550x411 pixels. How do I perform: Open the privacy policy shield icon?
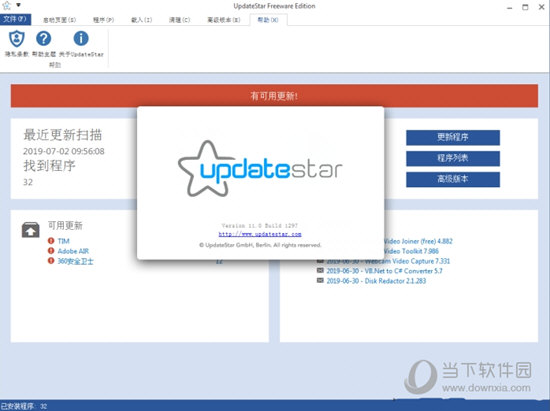pyautogui.click(x=16, y=39)
